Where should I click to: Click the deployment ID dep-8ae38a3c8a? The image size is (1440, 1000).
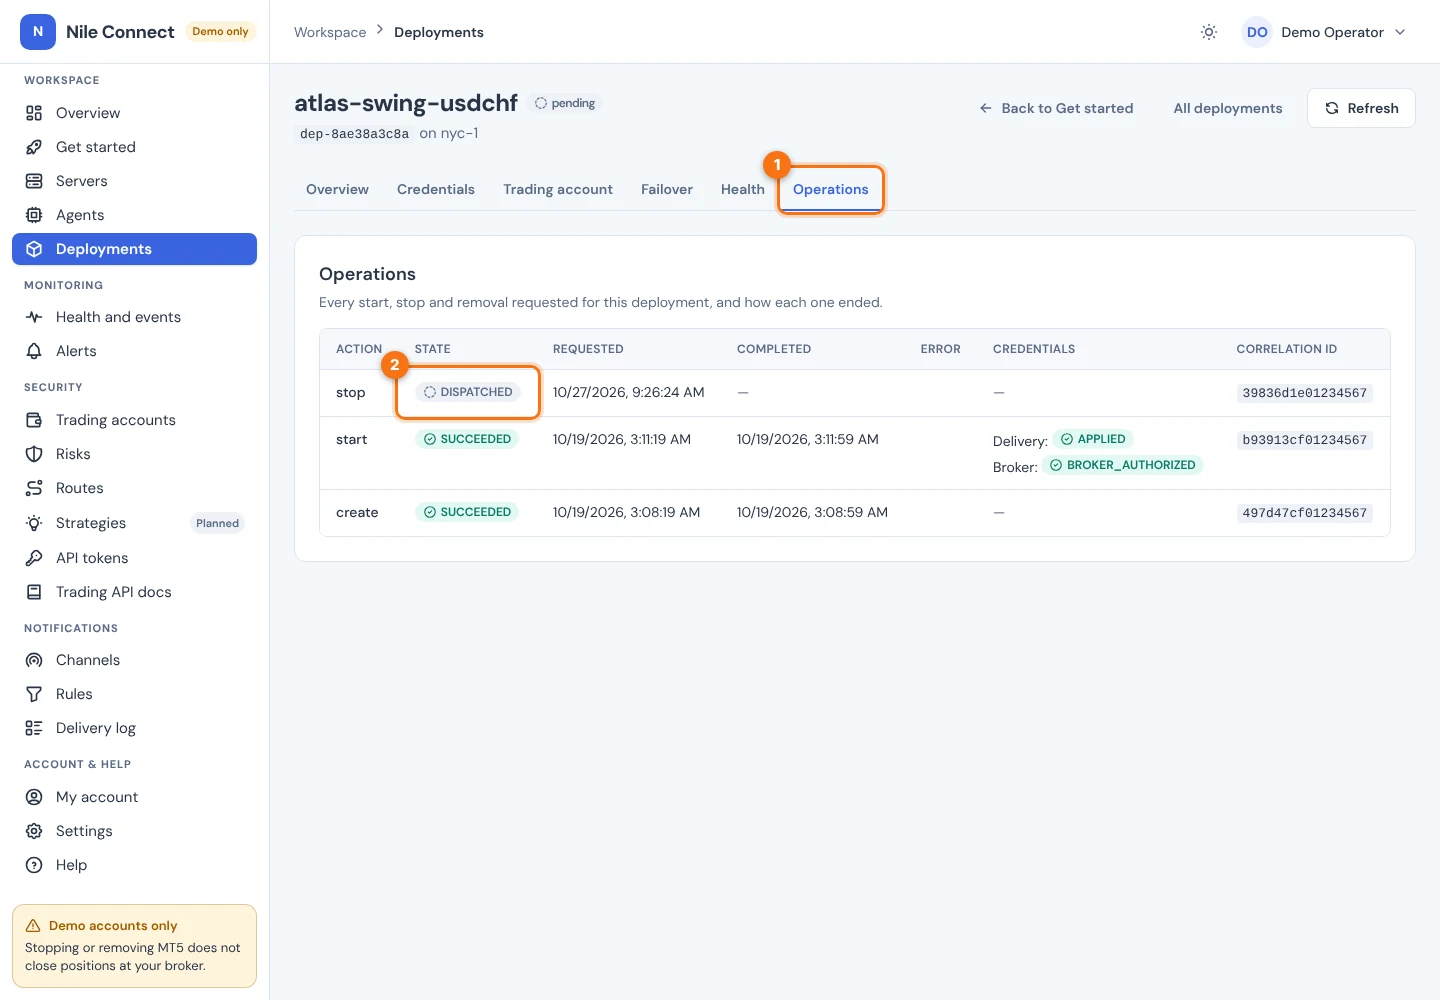point(354,134)
